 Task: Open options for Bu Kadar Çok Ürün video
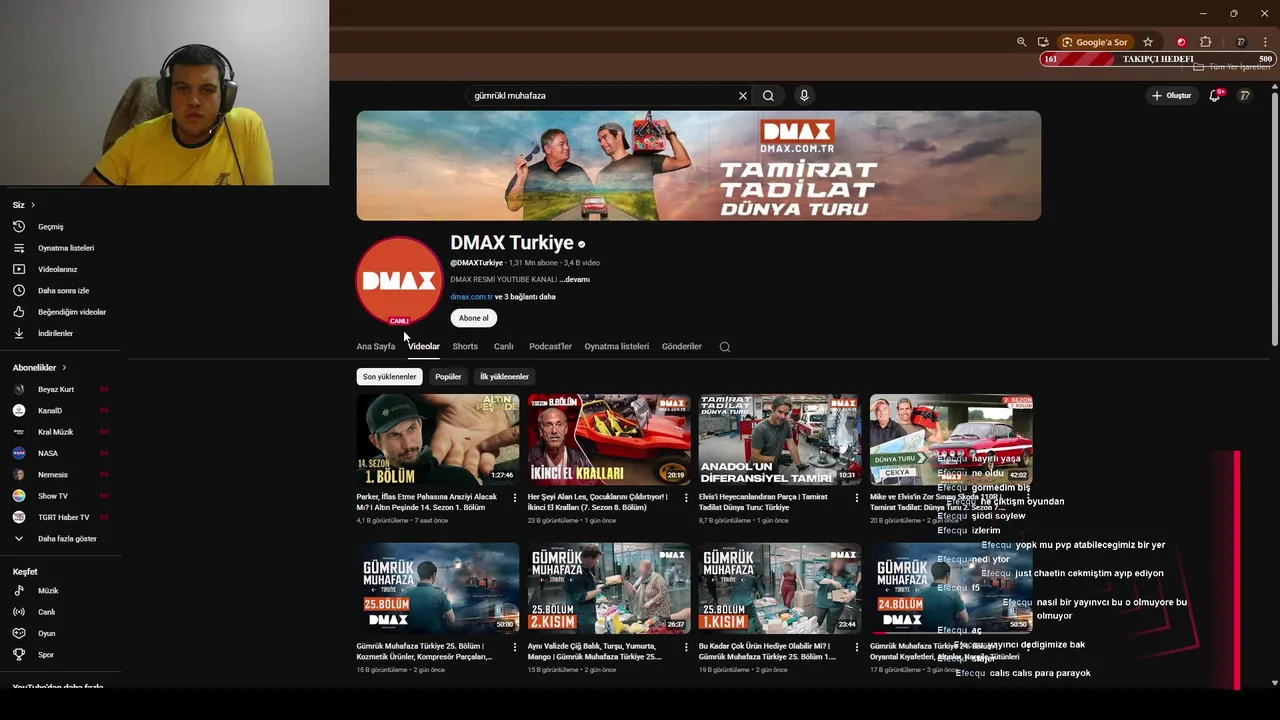click(x=857, y=647)
